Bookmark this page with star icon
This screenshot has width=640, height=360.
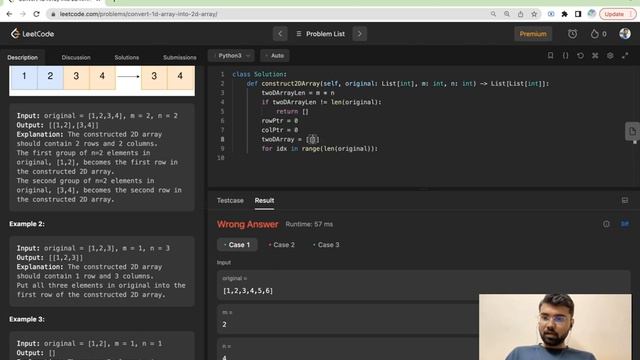[x=534, y=14]
